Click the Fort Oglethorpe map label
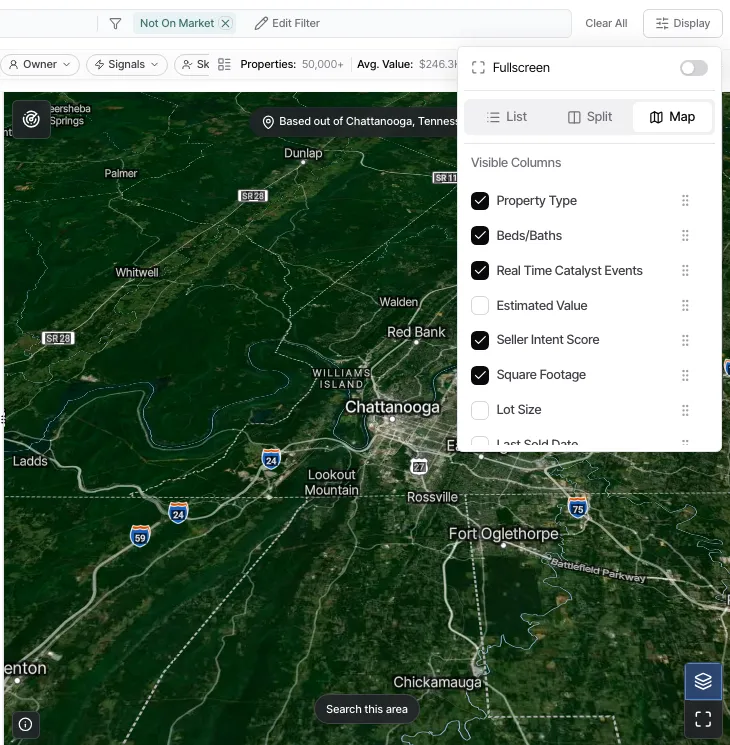The height and width of the screenshot is (745, 730). point(503,534)
